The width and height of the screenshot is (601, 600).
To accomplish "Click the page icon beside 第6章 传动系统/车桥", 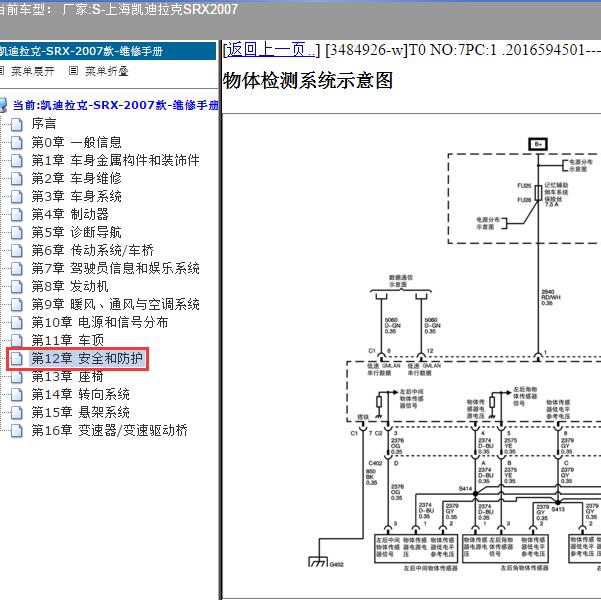I will pyautogui.click(x=16, y=250).
